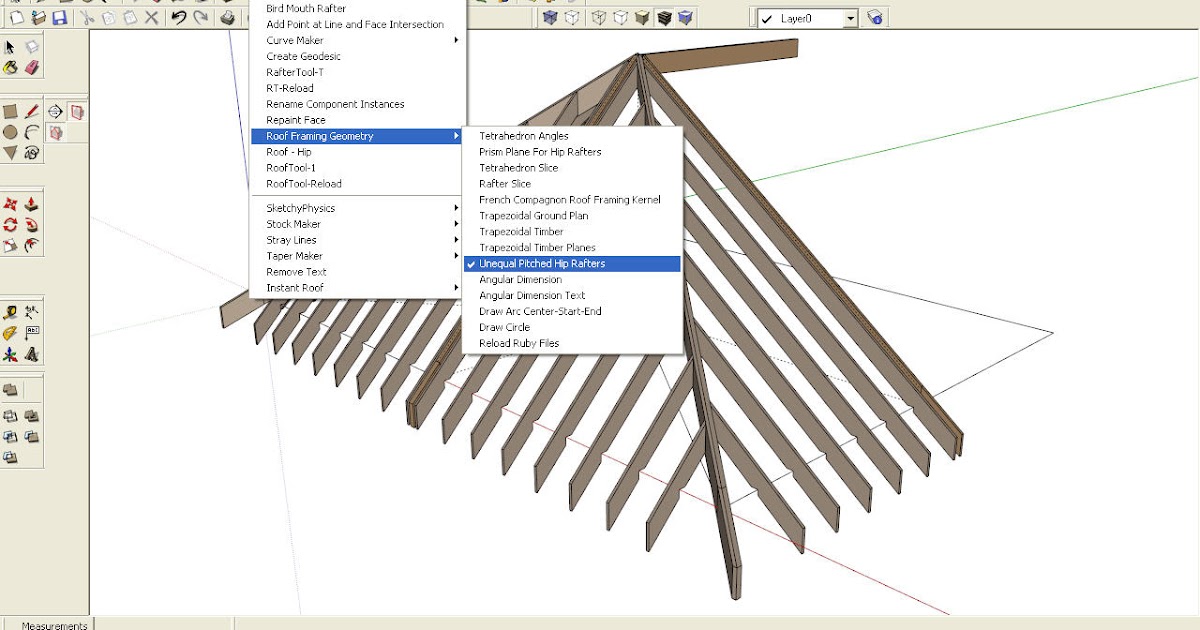1200x630 pixels.
Task: Choose Tetrahedron Angles from submenu
Action: [523, 136]
